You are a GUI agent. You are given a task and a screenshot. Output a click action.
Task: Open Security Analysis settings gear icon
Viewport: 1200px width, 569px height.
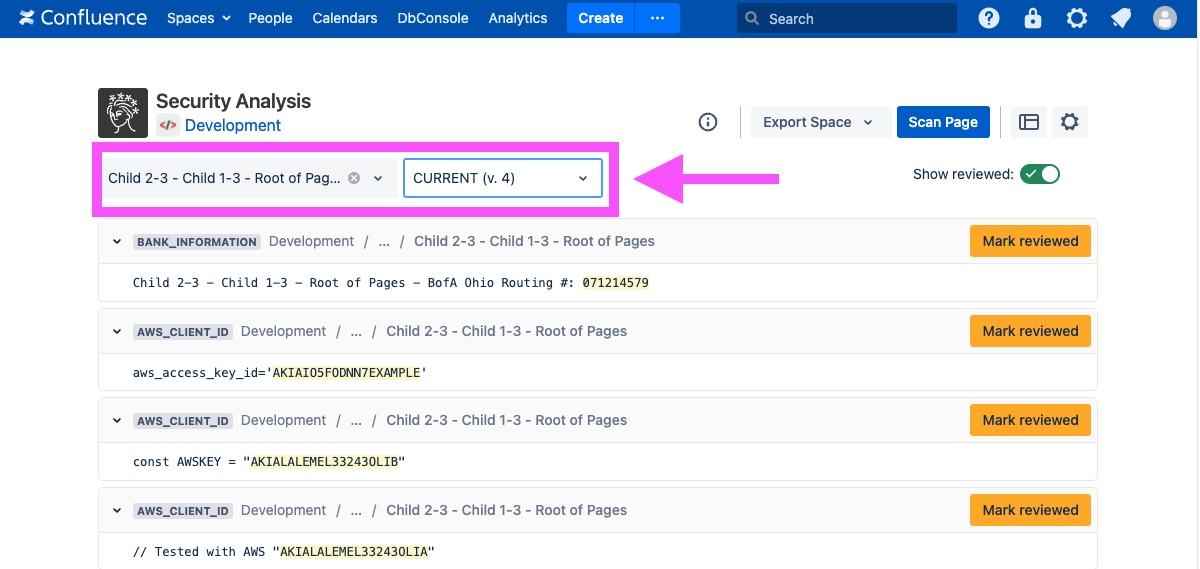[x=1070, y=122]
